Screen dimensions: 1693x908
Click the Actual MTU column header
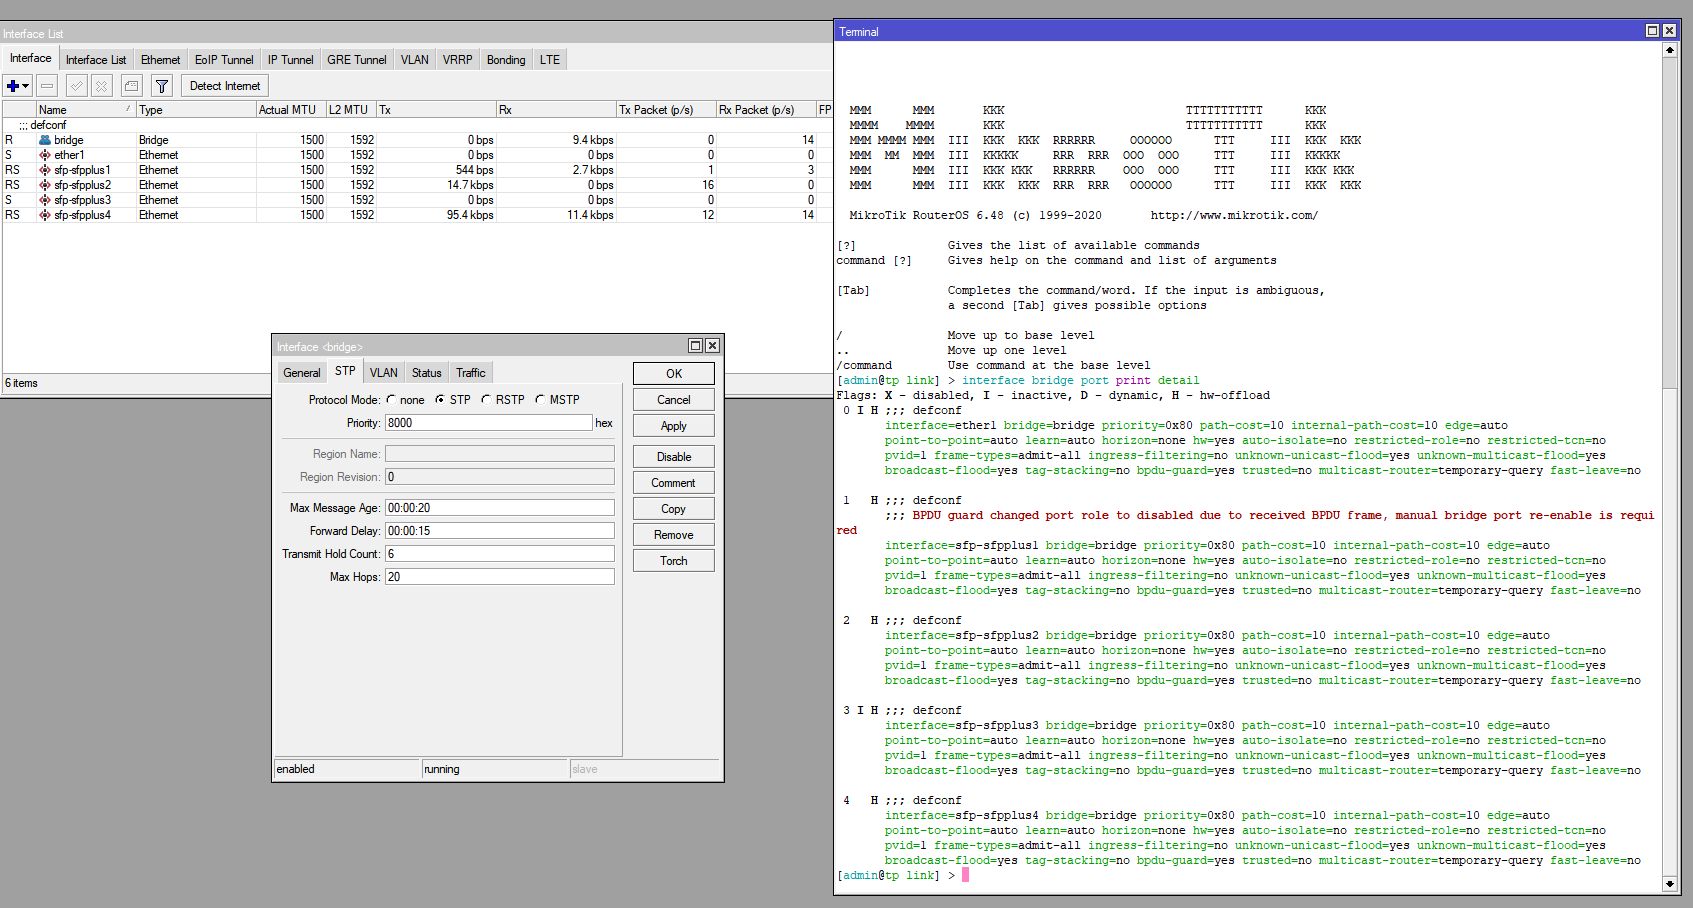(x=291, y=110)
